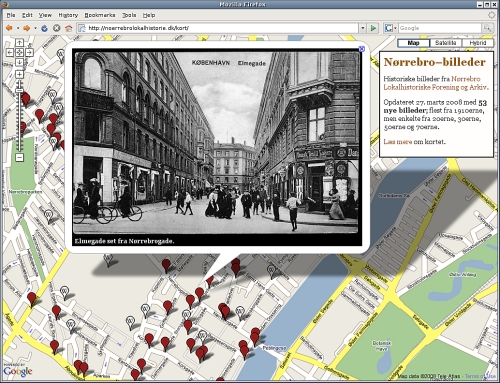Zoom out with the map minus button

[x=20, y=157]
